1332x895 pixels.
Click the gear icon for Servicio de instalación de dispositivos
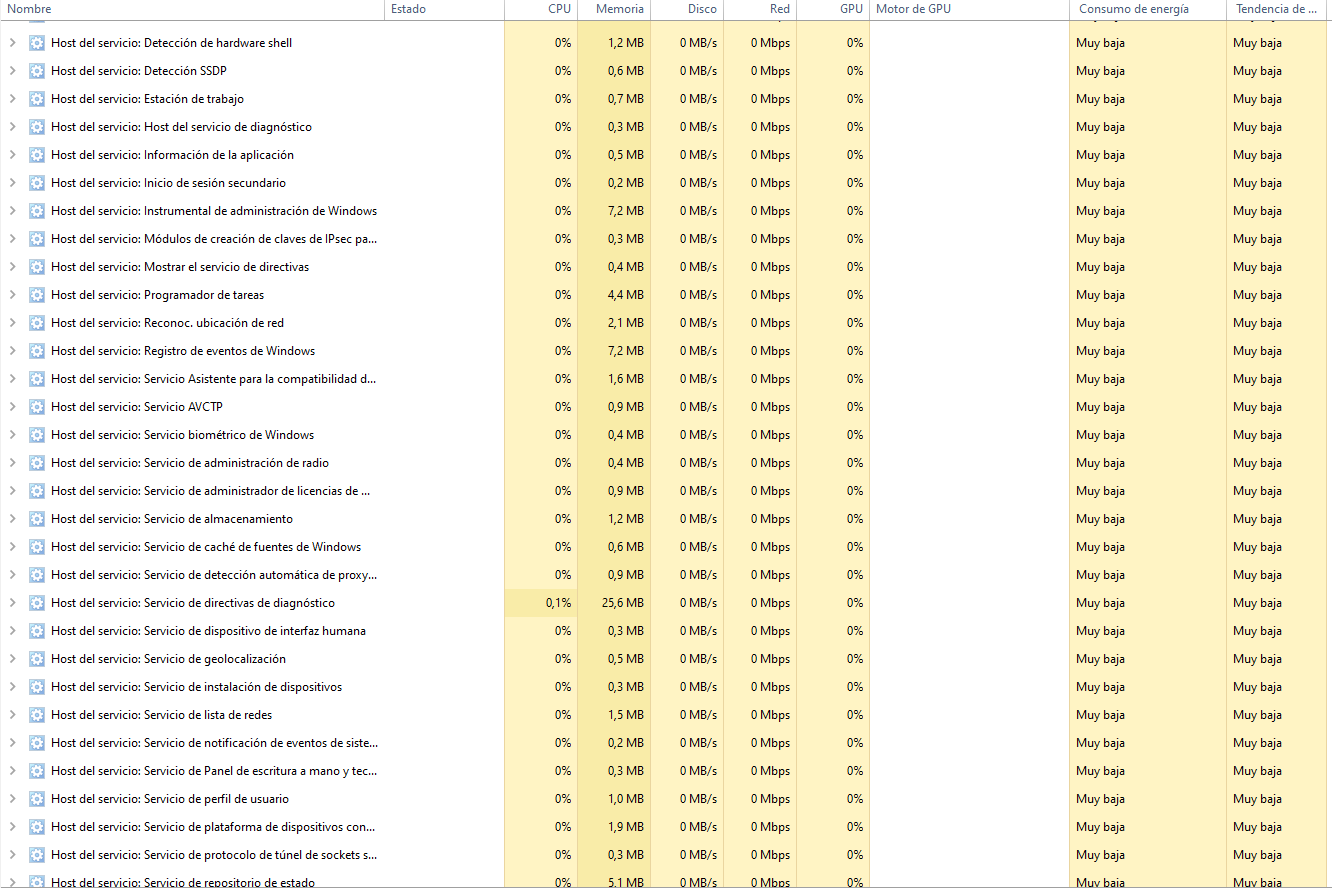[x=37, y=687]
